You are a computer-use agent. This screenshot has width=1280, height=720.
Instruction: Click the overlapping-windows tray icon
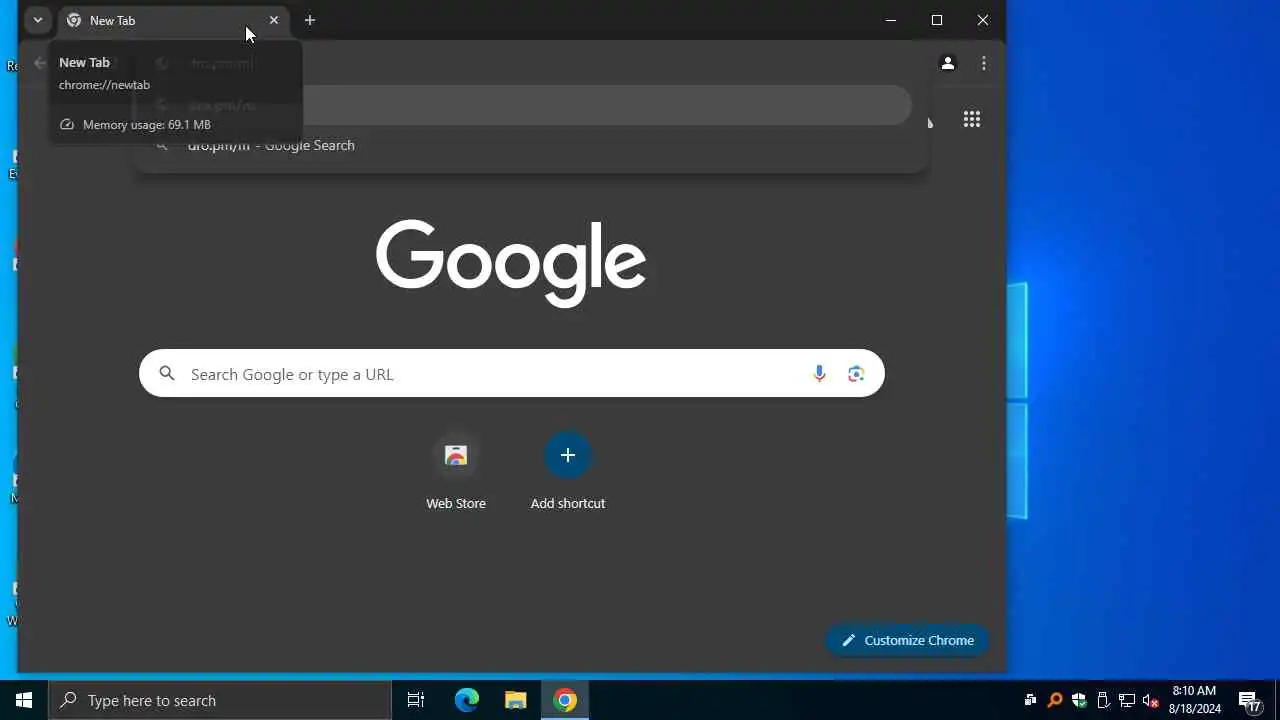pyautogui.click(x=1031, y=700)
